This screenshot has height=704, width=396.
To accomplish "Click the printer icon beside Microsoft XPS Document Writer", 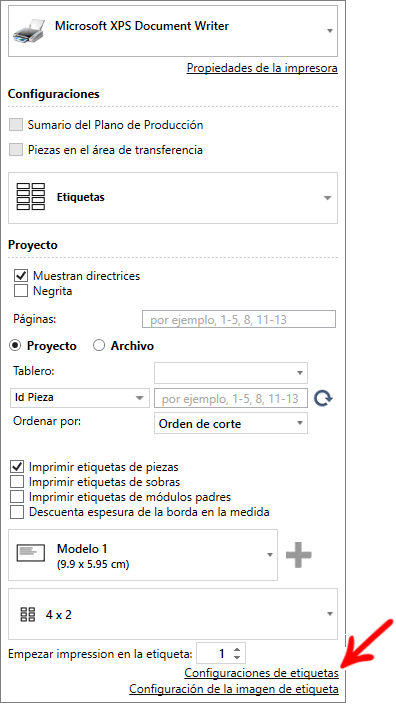I will tap(29, 31).
